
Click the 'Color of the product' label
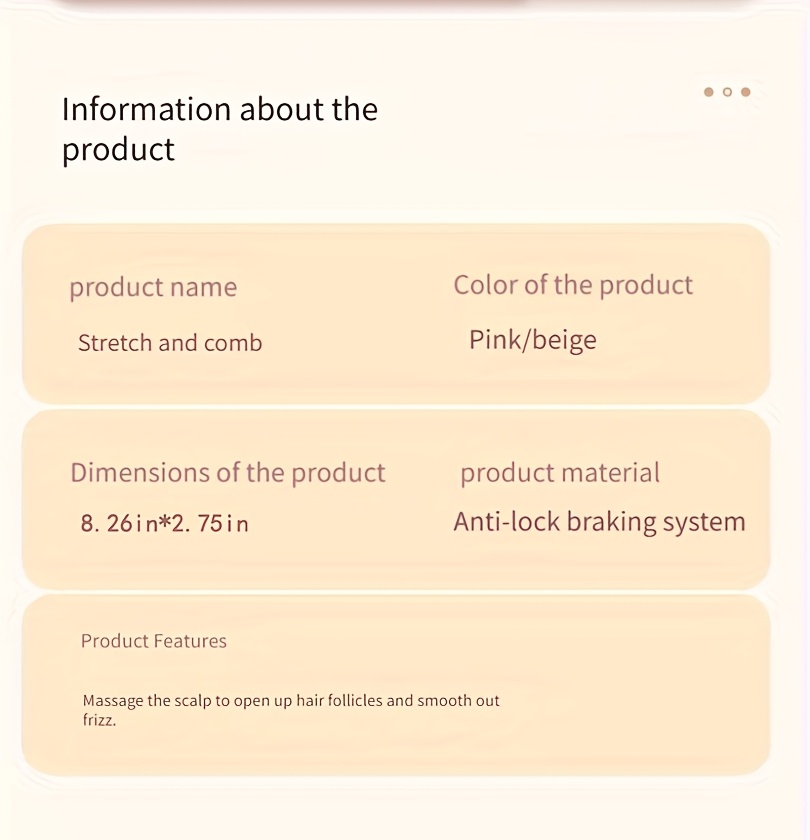[573, 285]
